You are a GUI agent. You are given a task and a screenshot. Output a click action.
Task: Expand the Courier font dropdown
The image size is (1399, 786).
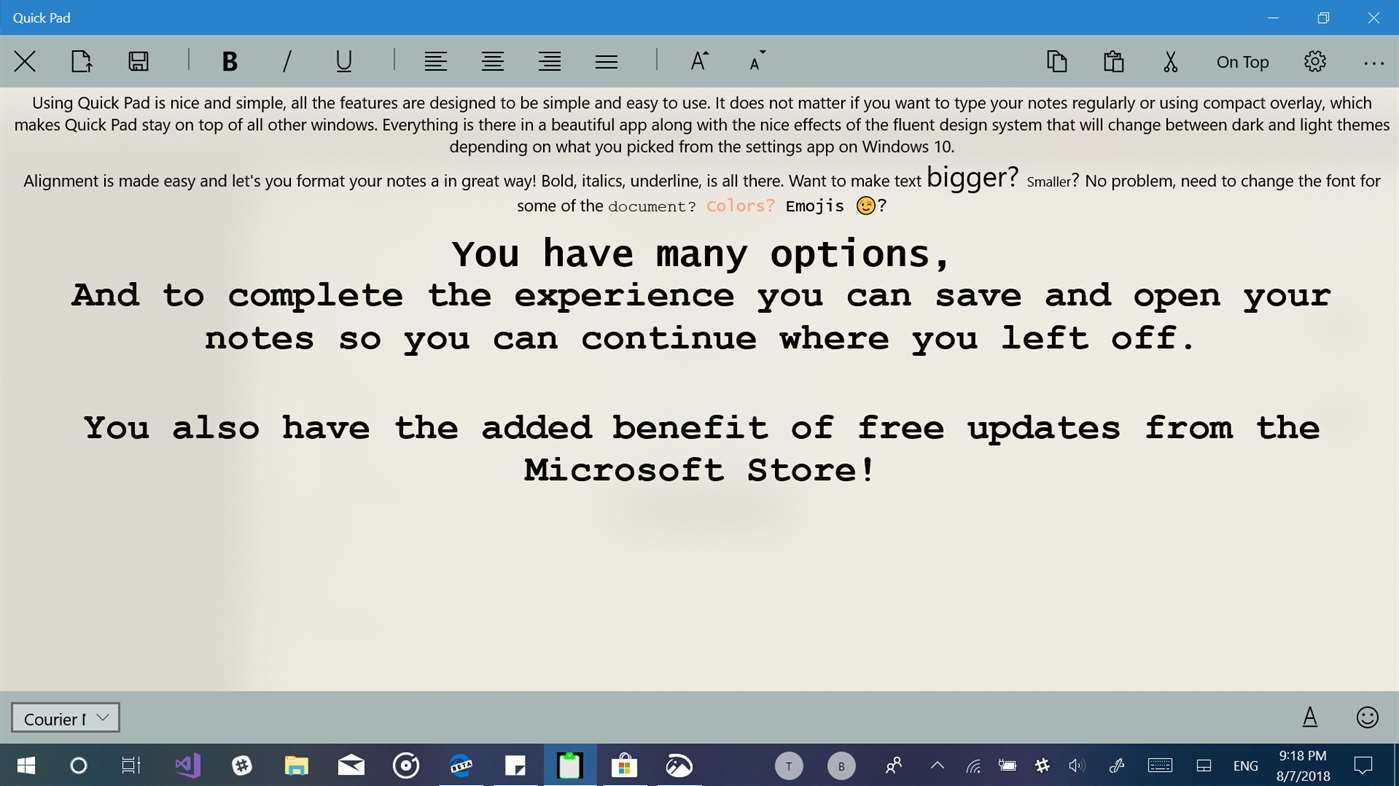(x=66, y=718)
